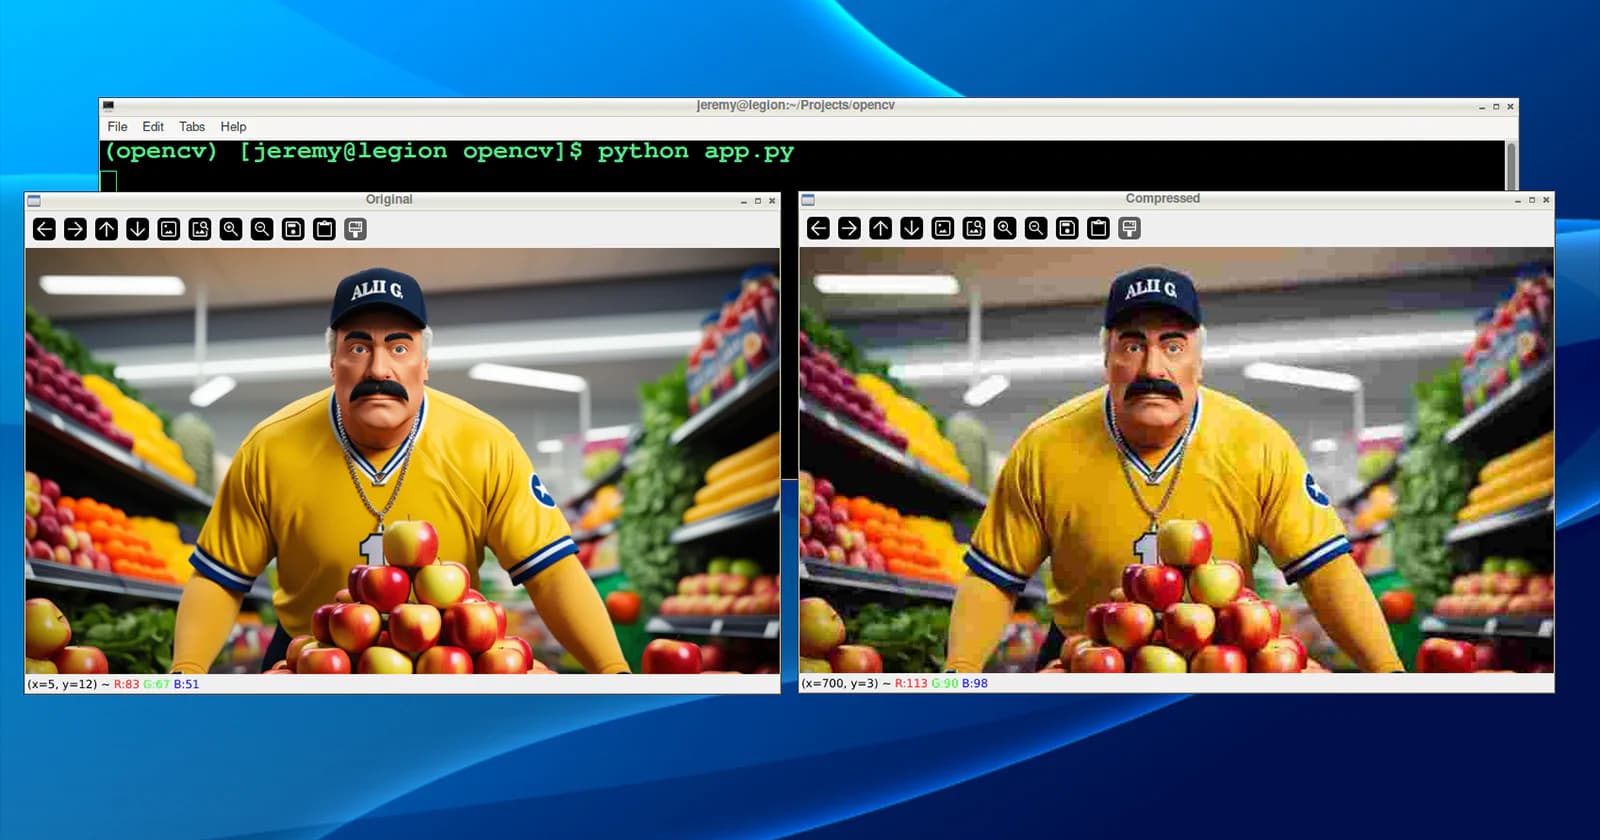Click 'R:83' value in Original status bar
Image resolution: width=1600 pixels, height=840 pixels.
[x=127, y=684]
